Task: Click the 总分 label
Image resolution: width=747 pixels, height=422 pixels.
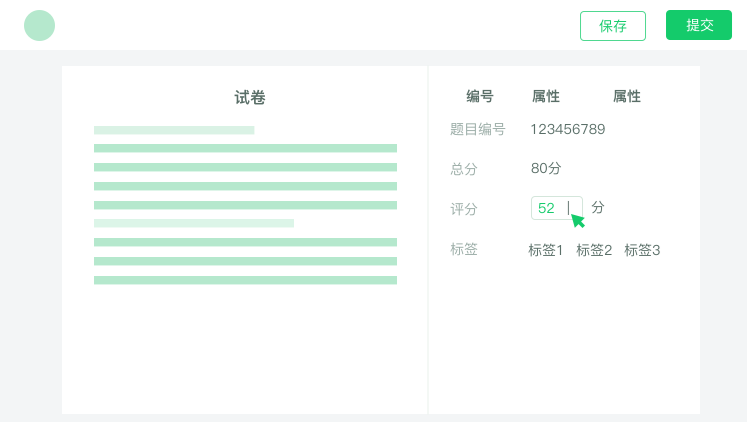Action: tap(464, 169)
